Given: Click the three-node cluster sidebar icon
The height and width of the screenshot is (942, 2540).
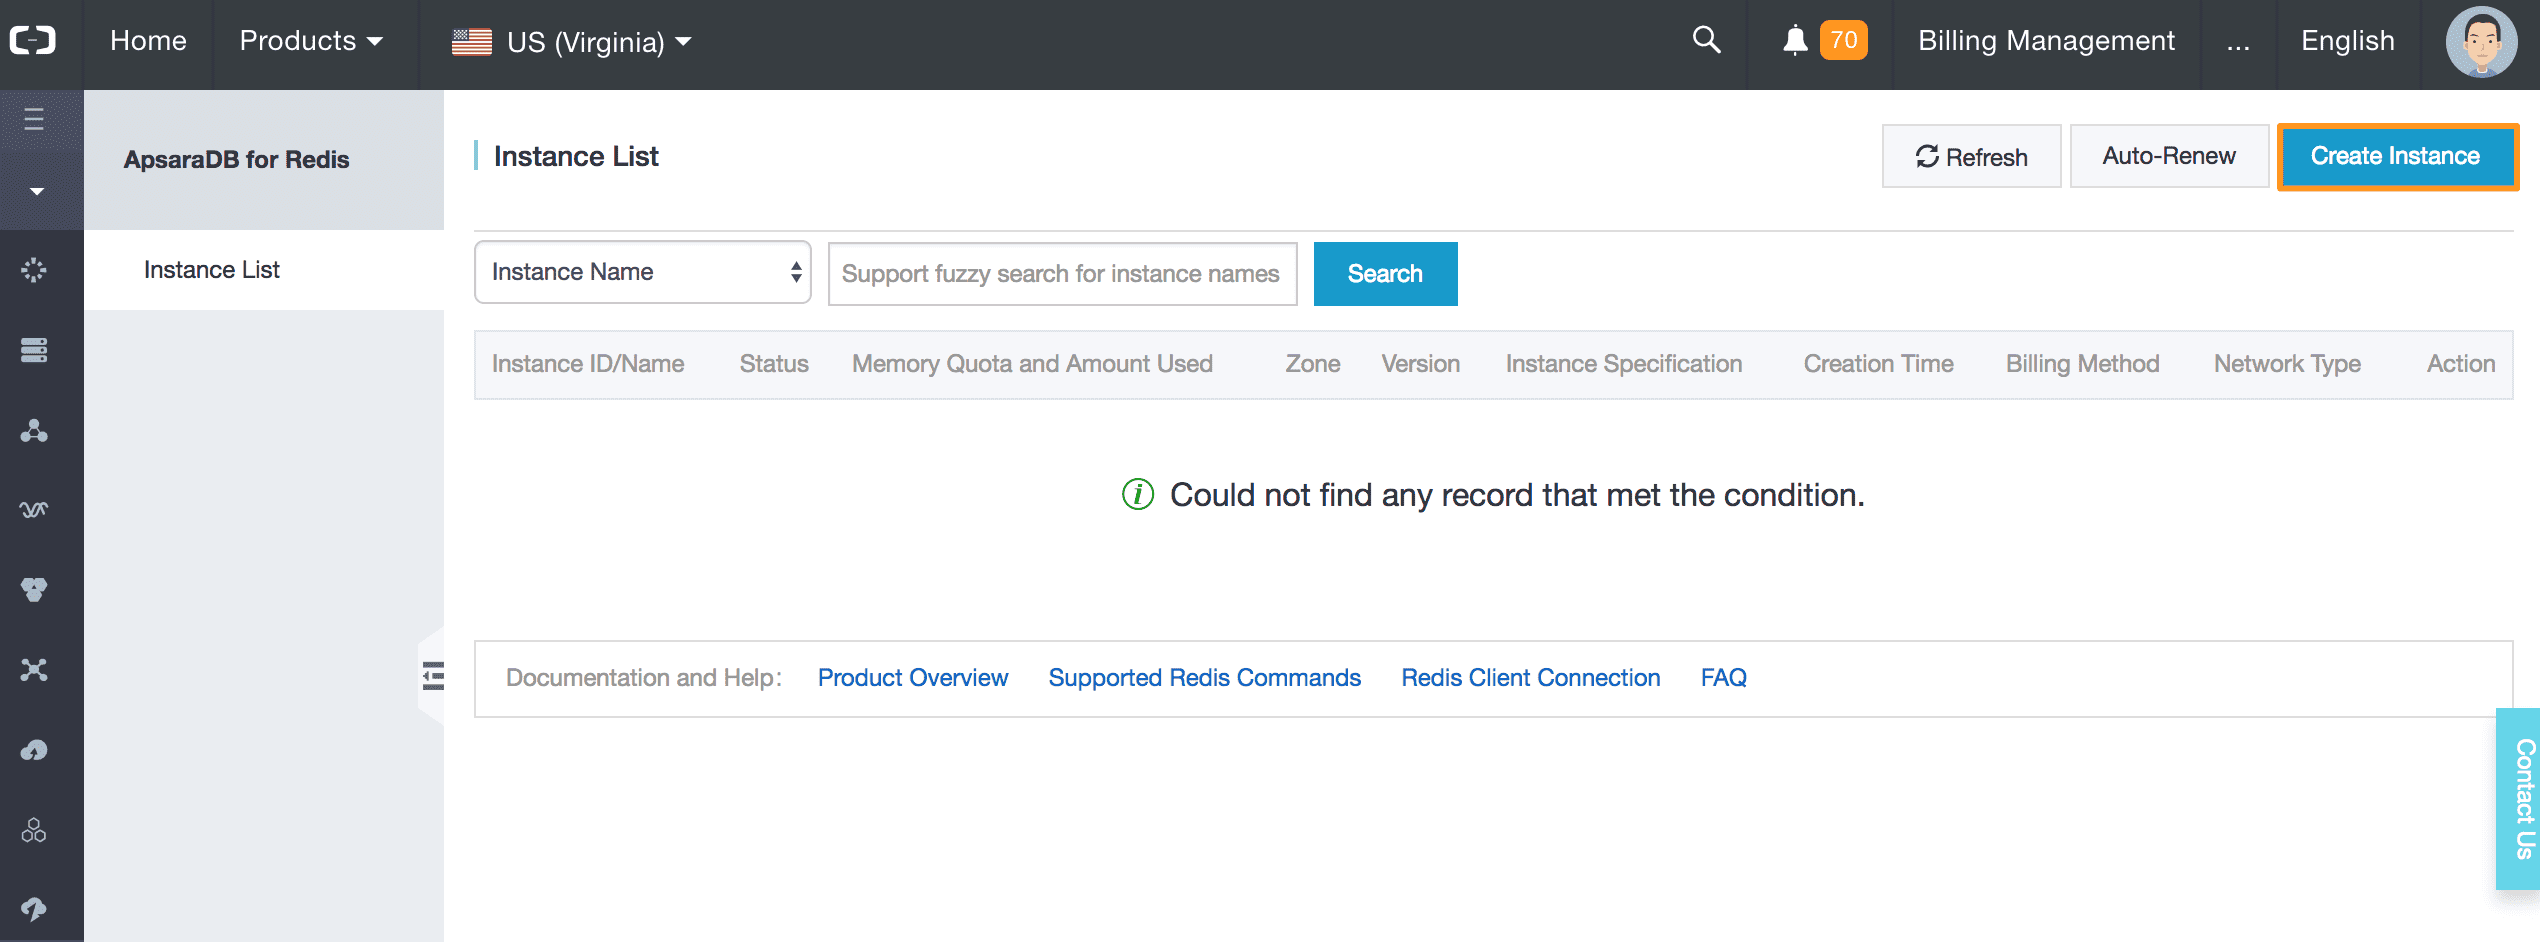Looking at the screenshot, I should coord(34,430).
